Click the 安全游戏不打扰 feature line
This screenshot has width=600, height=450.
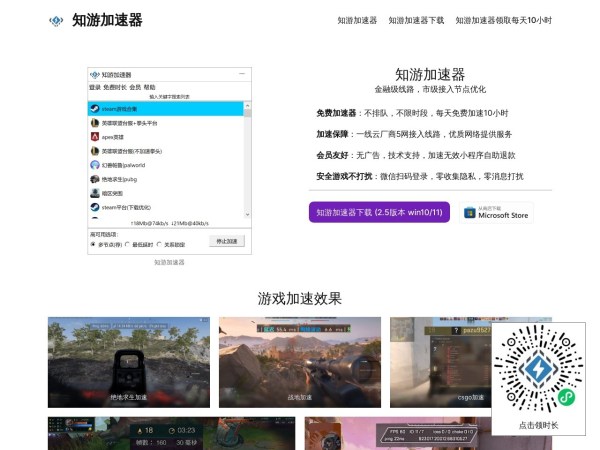tap(420, 176)
